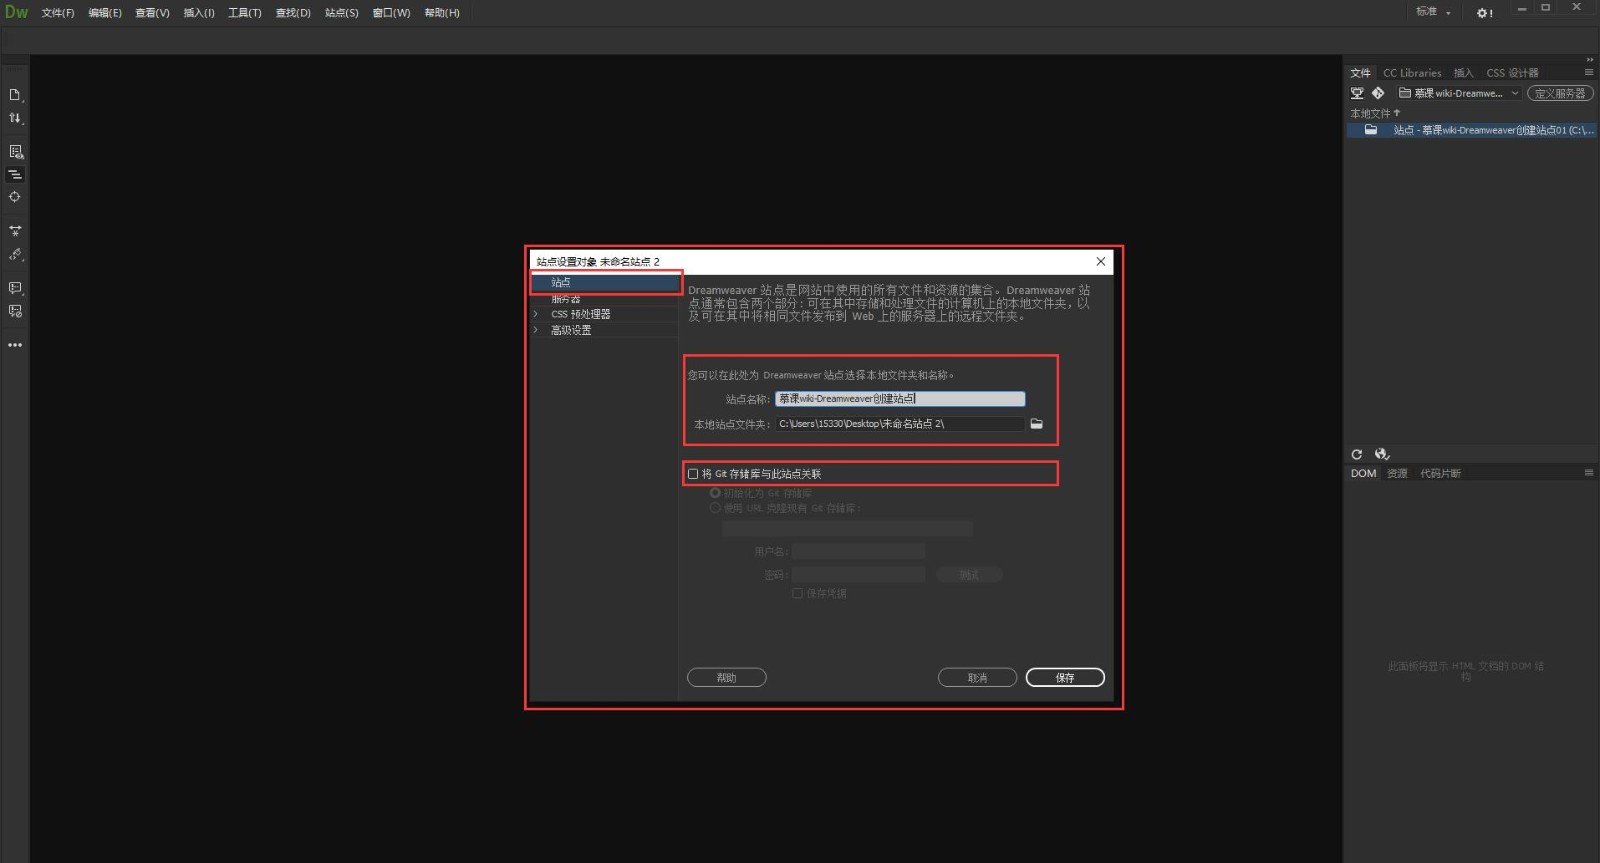Click the File Management arrows icon
Screen dimensions: 1600x863
pyautogui.click(x=15, y=118)
